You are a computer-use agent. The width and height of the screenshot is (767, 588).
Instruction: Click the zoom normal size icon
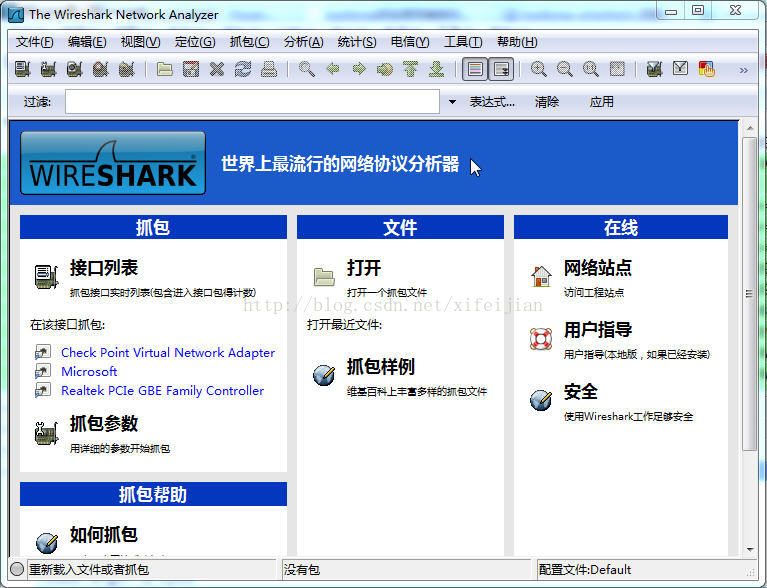(x=590, y=69)
